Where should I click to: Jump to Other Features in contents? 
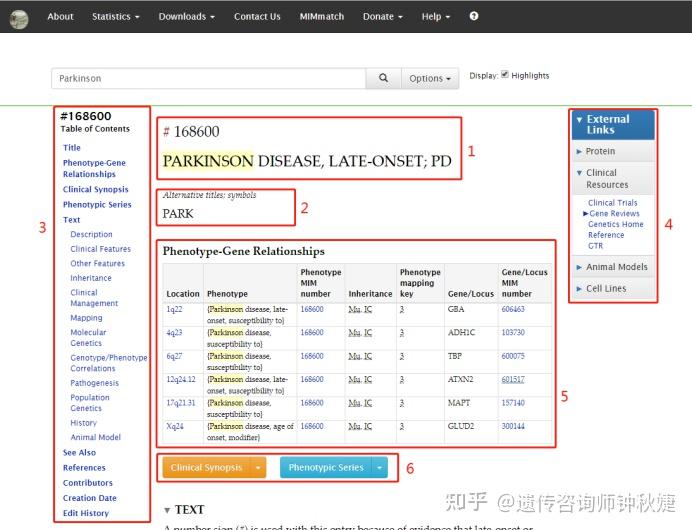pos(98,263)
